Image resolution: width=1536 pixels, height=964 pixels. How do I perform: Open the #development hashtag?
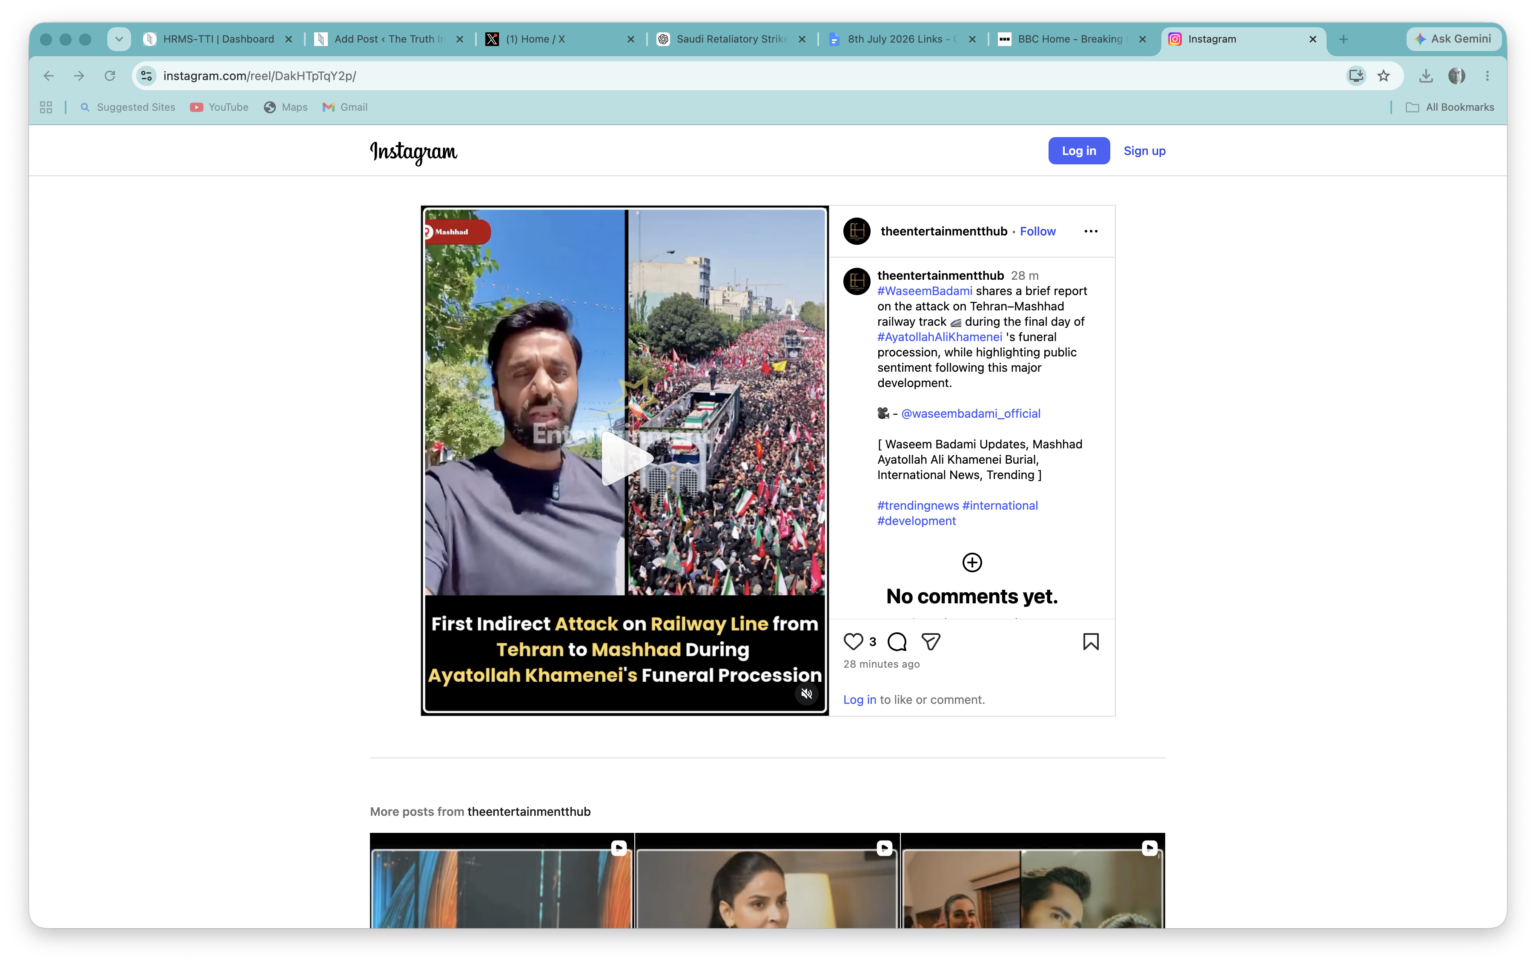click(917, 521)
